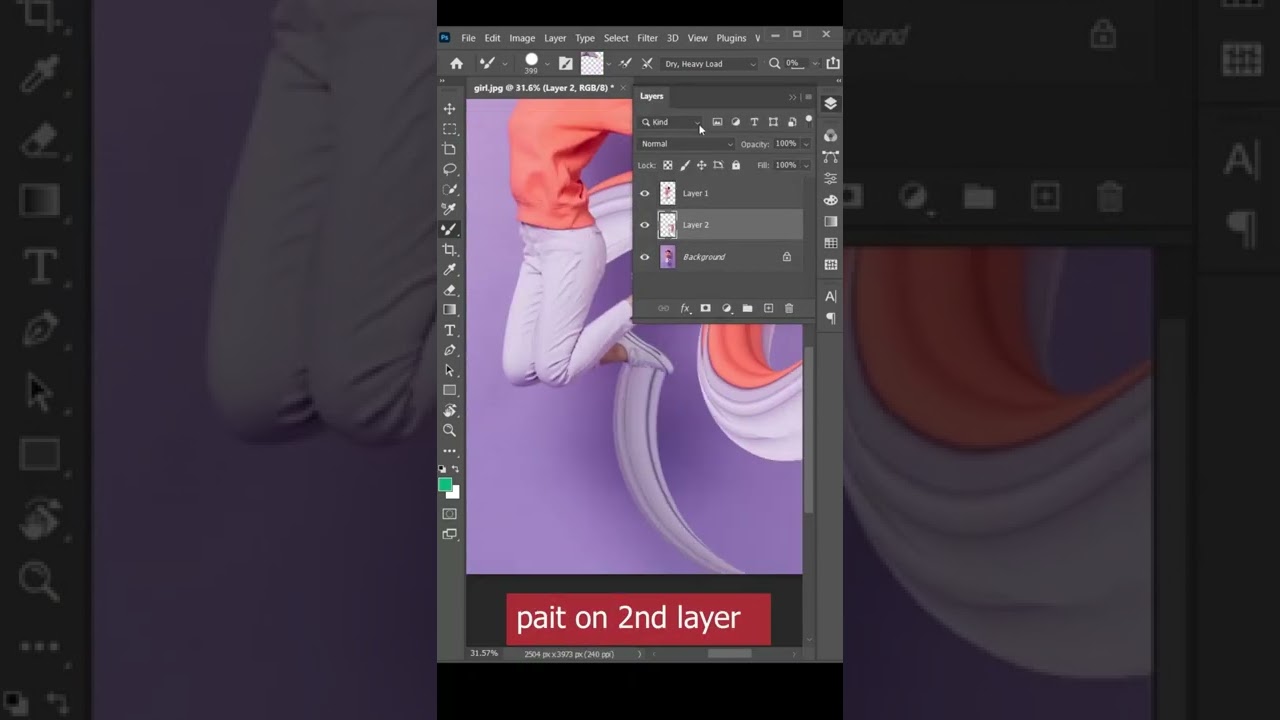Toggle lock image pixels
The image size is (1280, 720).
685,165
